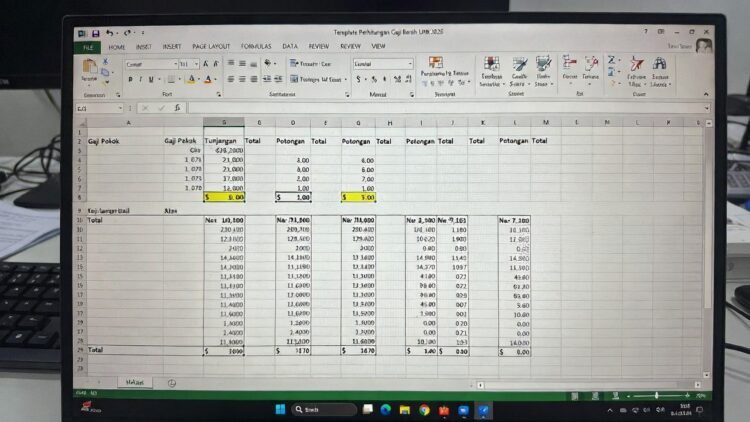Click the Bottom Align icon
Viewport: 750px width, 422px height.
click(254, 64)
